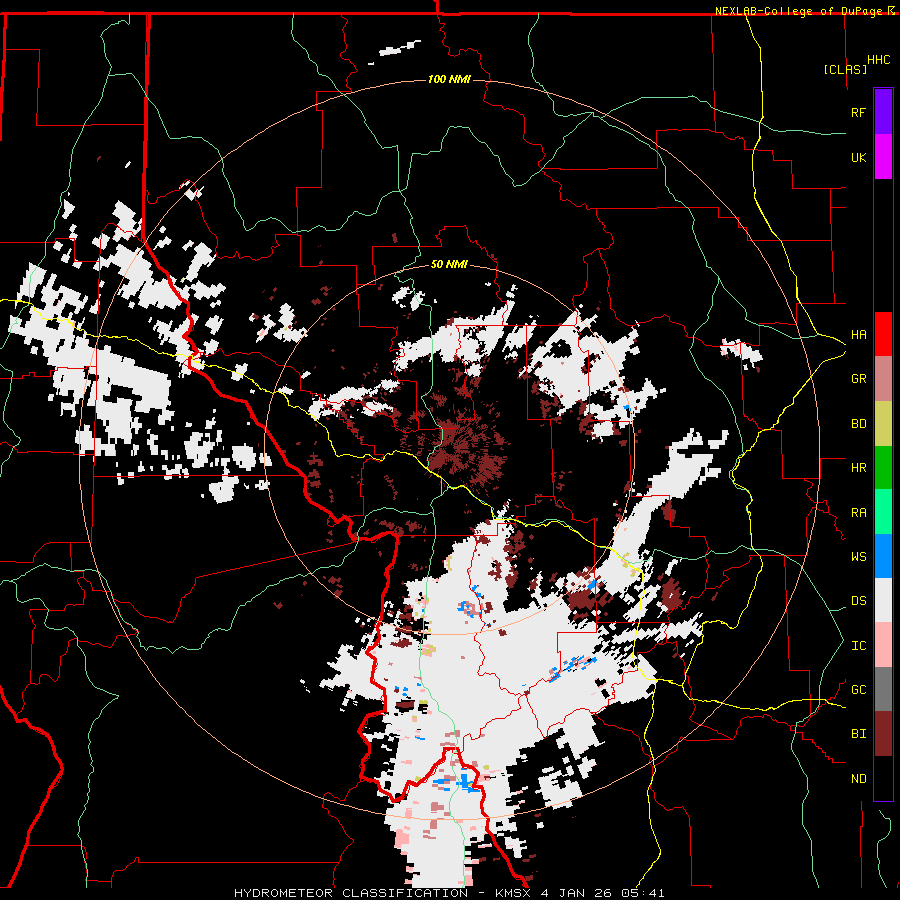Click the 50 NMI range ring label
The image size is (900, 900).
coord(449,264)
